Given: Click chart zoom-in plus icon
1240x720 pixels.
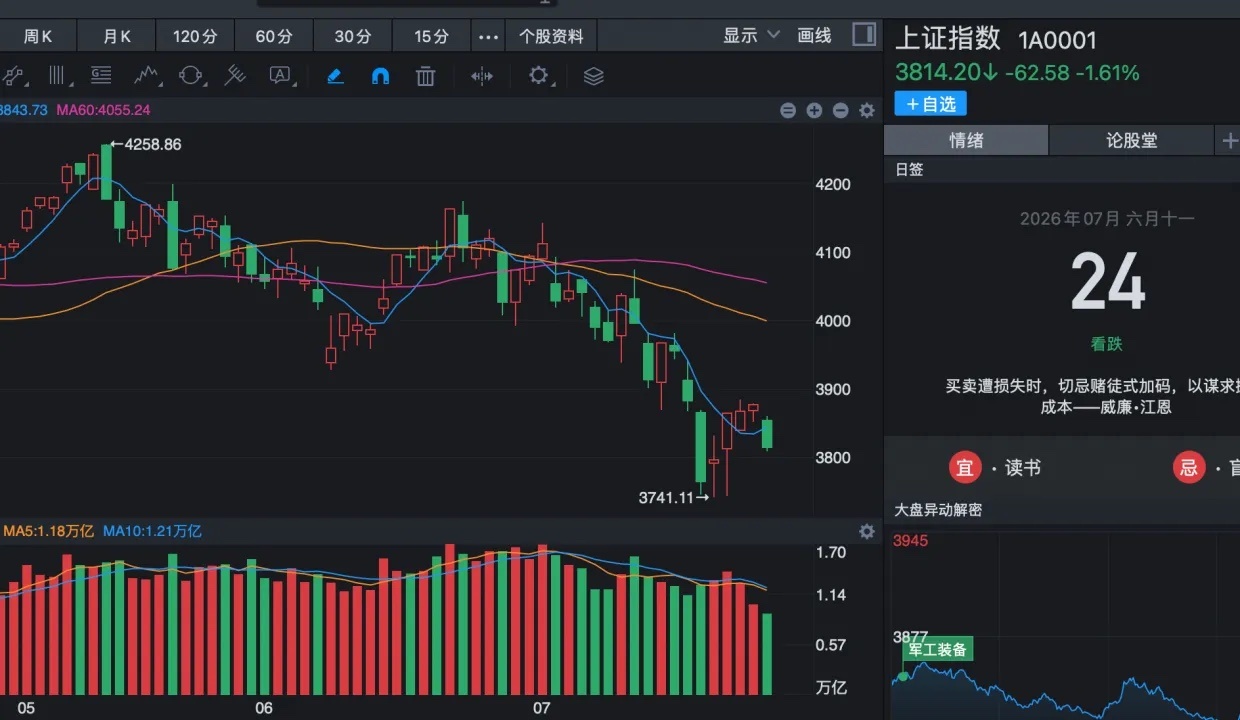Looking at the screenshot, I should coord(814,111).
